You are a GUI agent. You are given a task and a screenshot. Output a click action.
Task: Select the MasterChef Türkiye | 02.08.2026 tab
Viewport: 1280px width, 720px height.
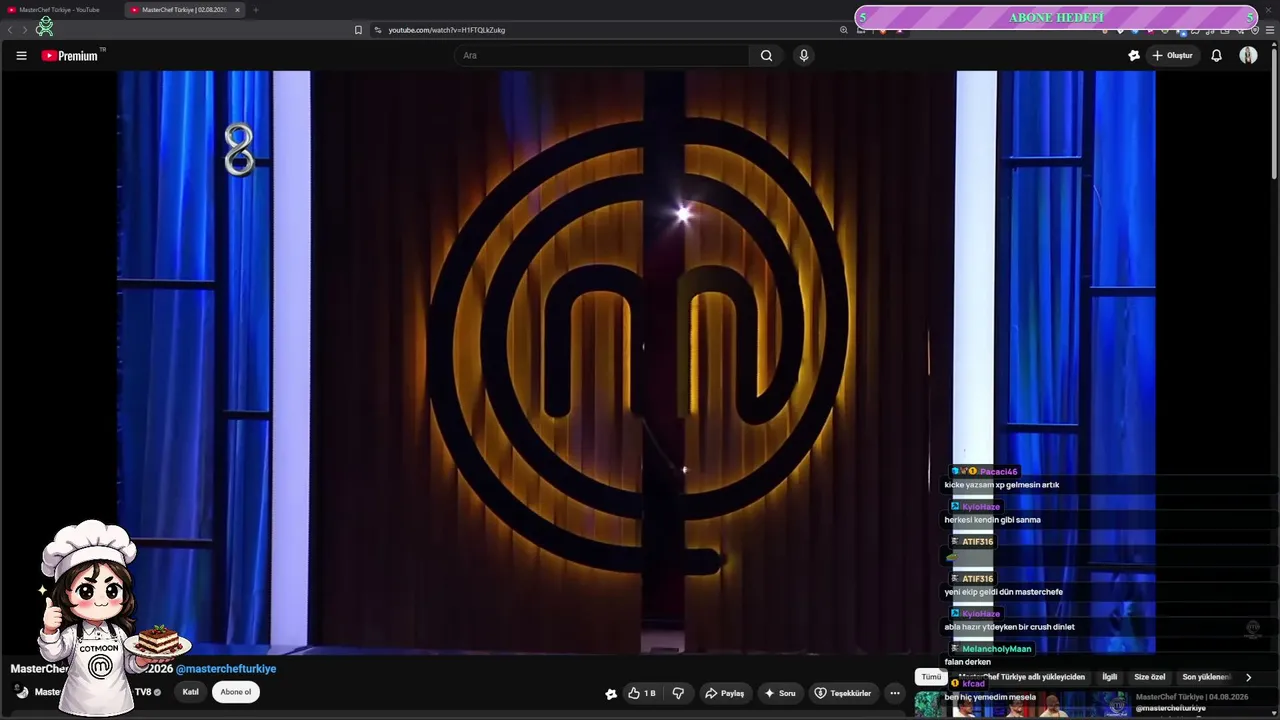pyautogui.click(x=185, y=10)
